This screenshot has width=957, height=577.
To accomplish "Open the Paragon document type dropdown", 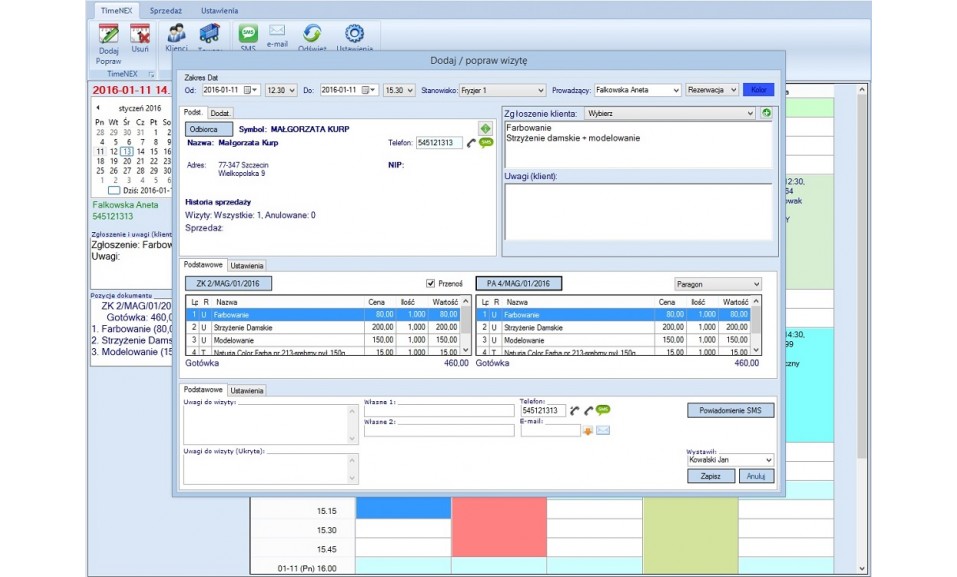I will (755, 284).
